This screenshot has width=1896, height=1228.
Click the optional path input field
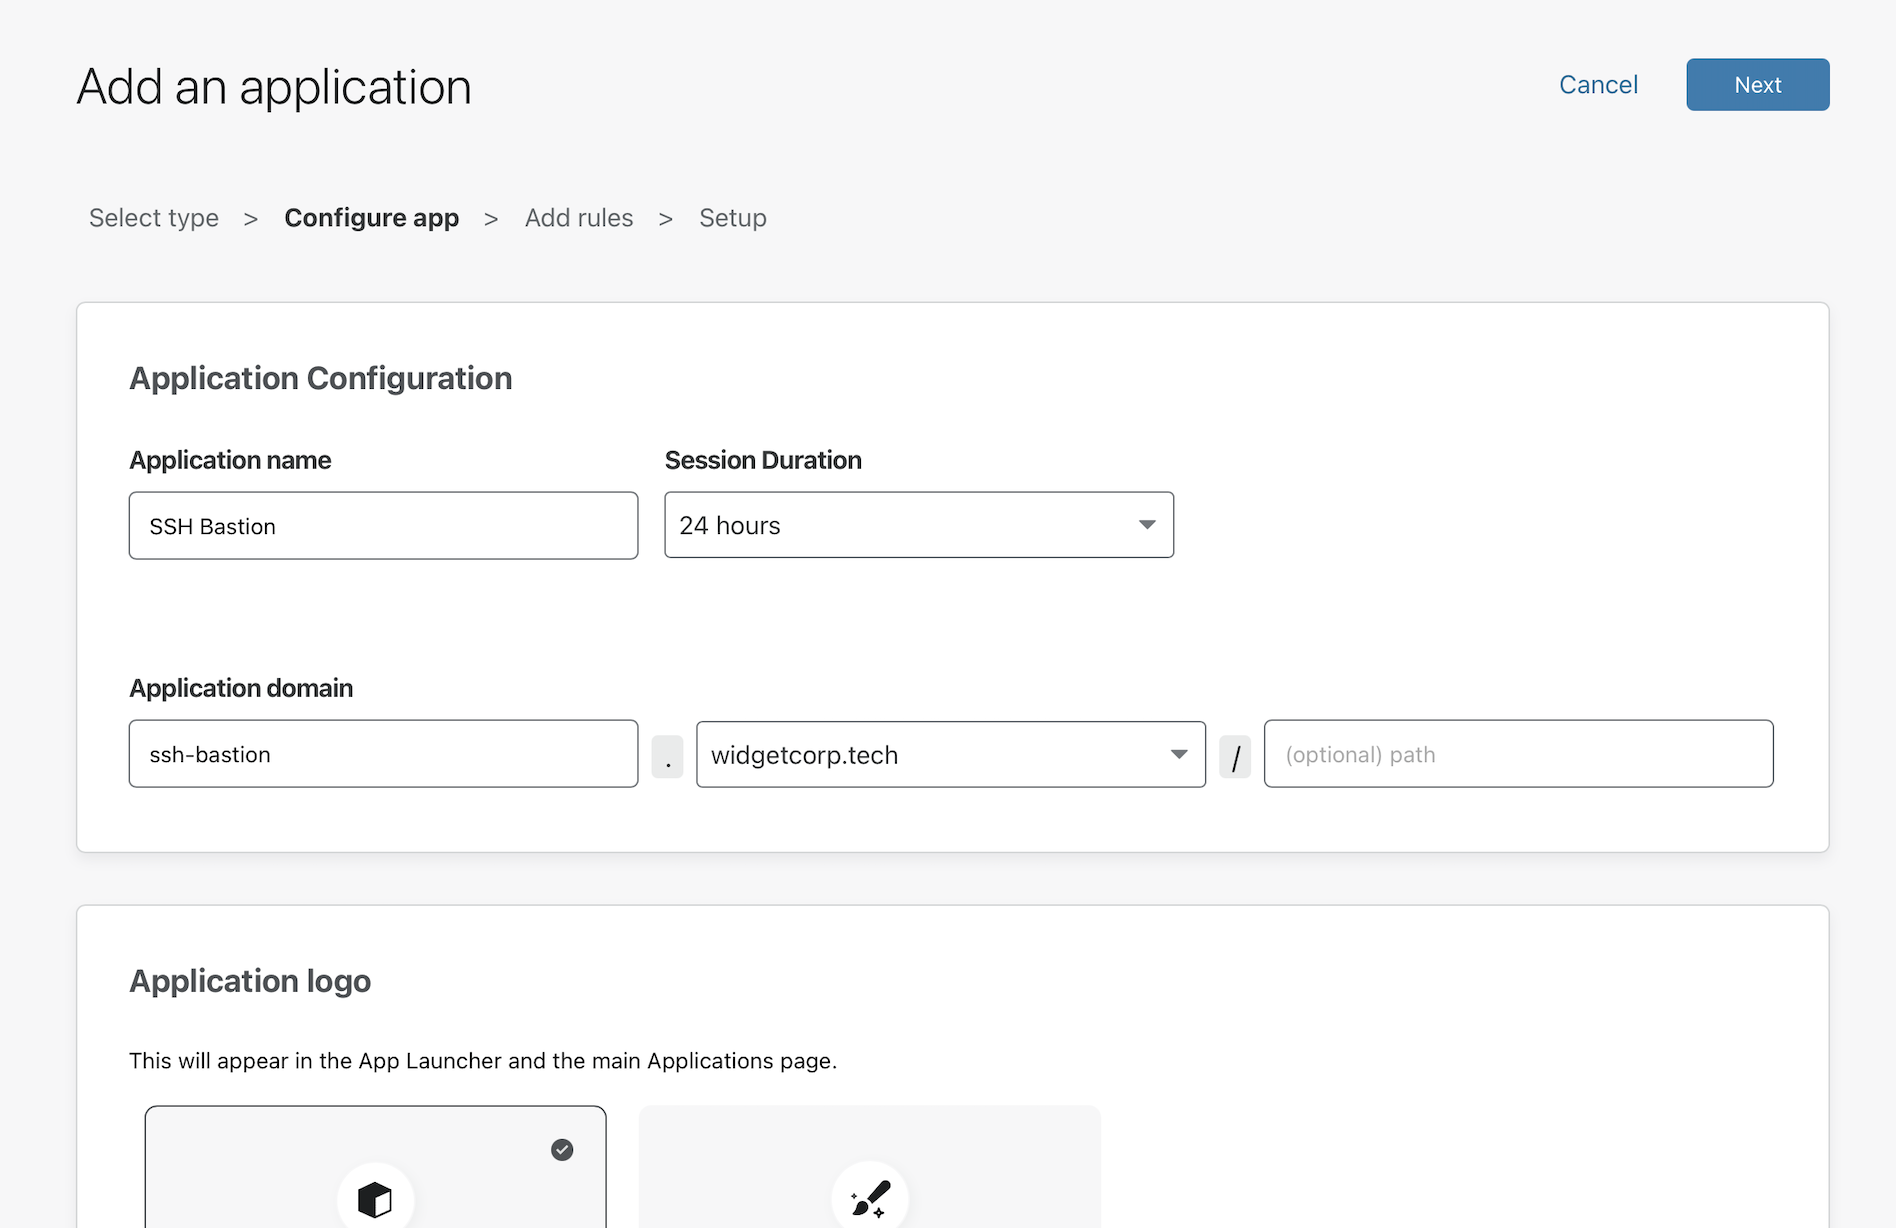[x=1518, y=754]
